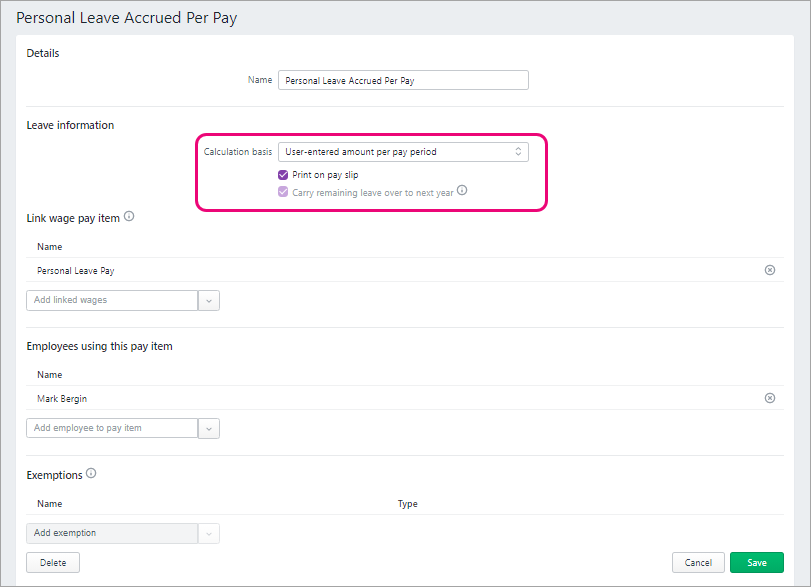Expand Add employee to pay item arrow
This screenshot has height=587, width=811.
coord(209,428)
